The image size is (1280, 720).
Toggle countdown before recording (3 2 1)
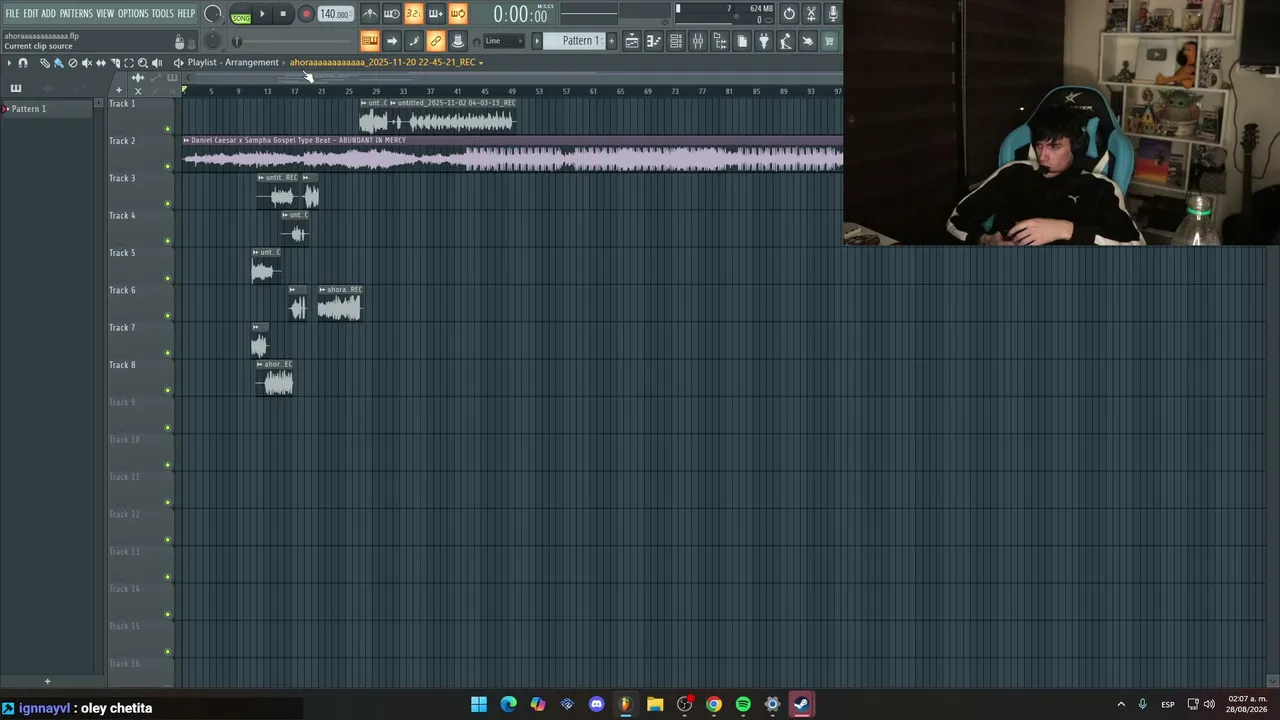(x=414, y=14)
